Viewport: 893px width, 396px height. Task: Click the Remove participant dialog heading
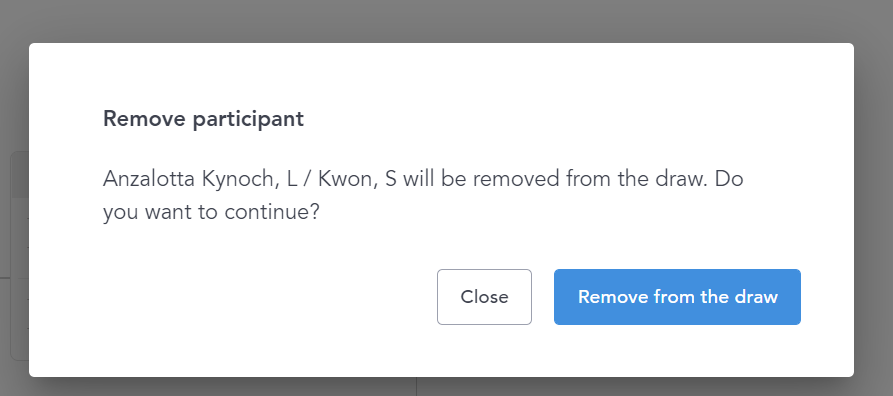[x=203, y=119]
